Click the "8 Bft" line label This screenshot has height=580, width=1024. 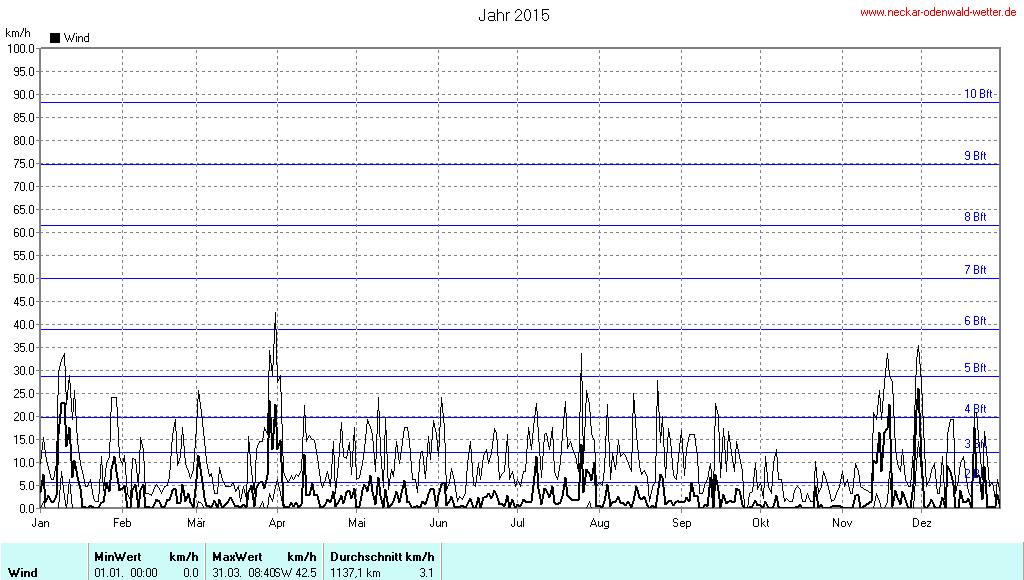975,217
